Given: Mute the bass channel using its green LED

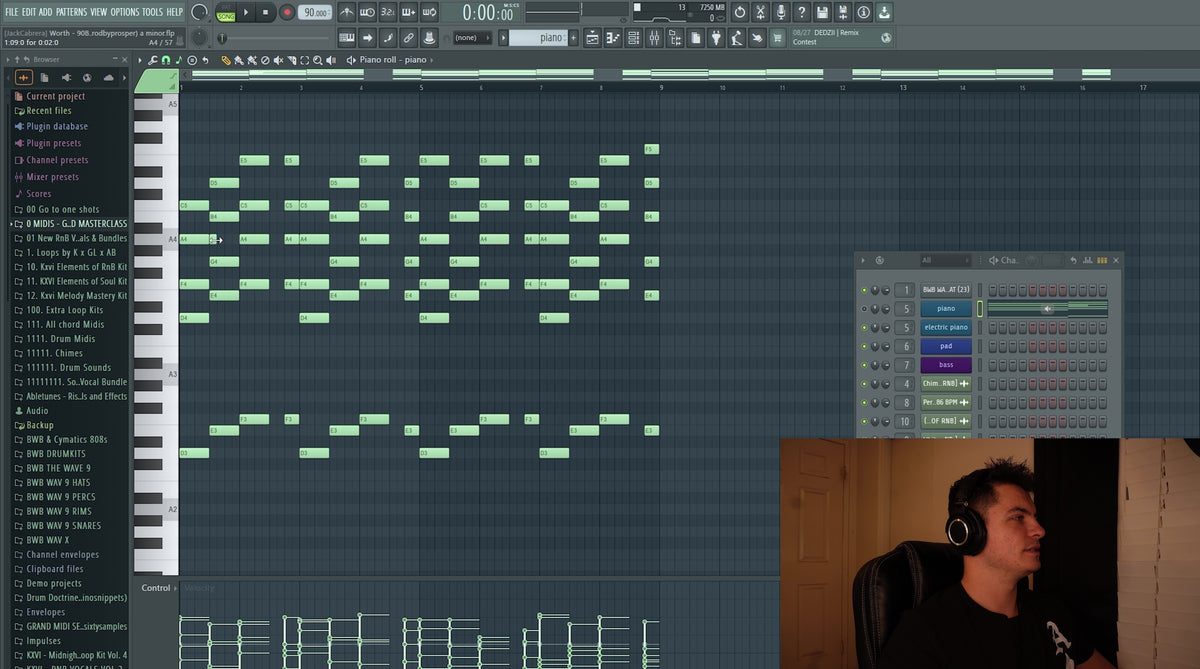Looking at the screenshot, I should (x=864, y=366).
